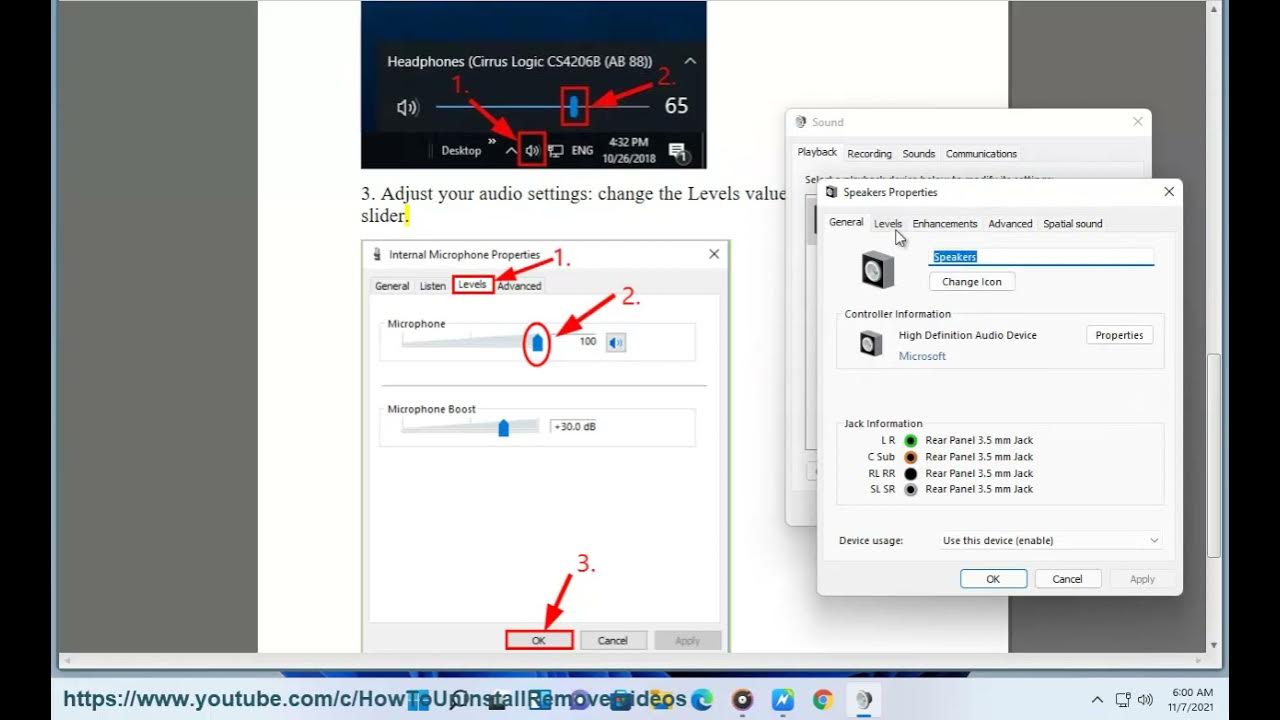Click the system tray volume icon
Viewport: 1280px width, 720px height.
(1145, 699)
